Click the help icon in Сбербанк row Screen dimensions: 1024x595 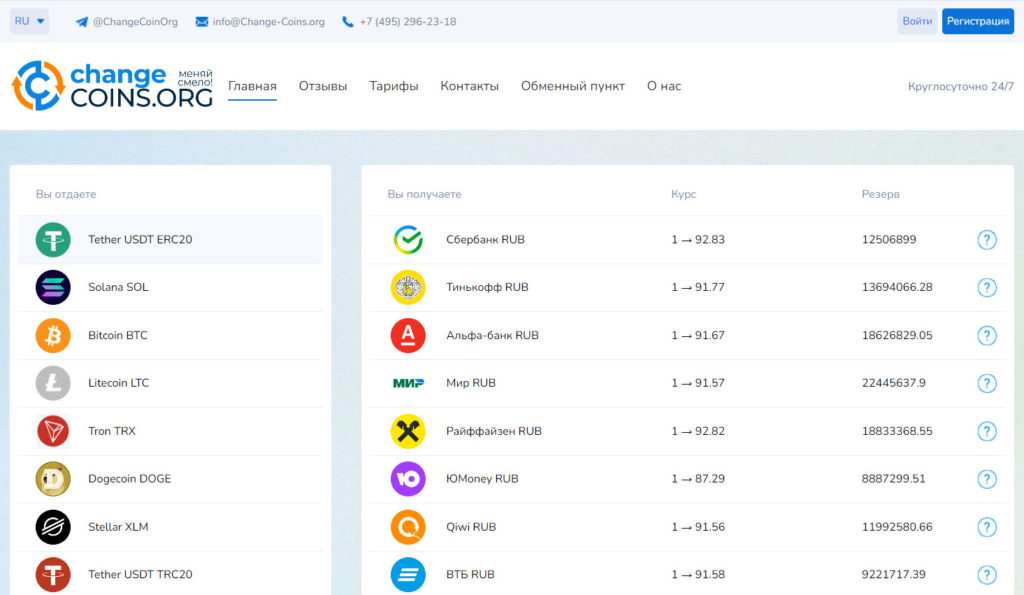click(987, 240)
